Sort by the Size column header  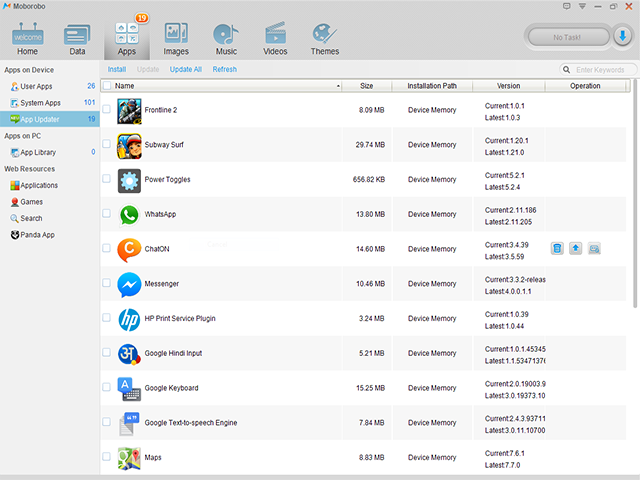367,86
